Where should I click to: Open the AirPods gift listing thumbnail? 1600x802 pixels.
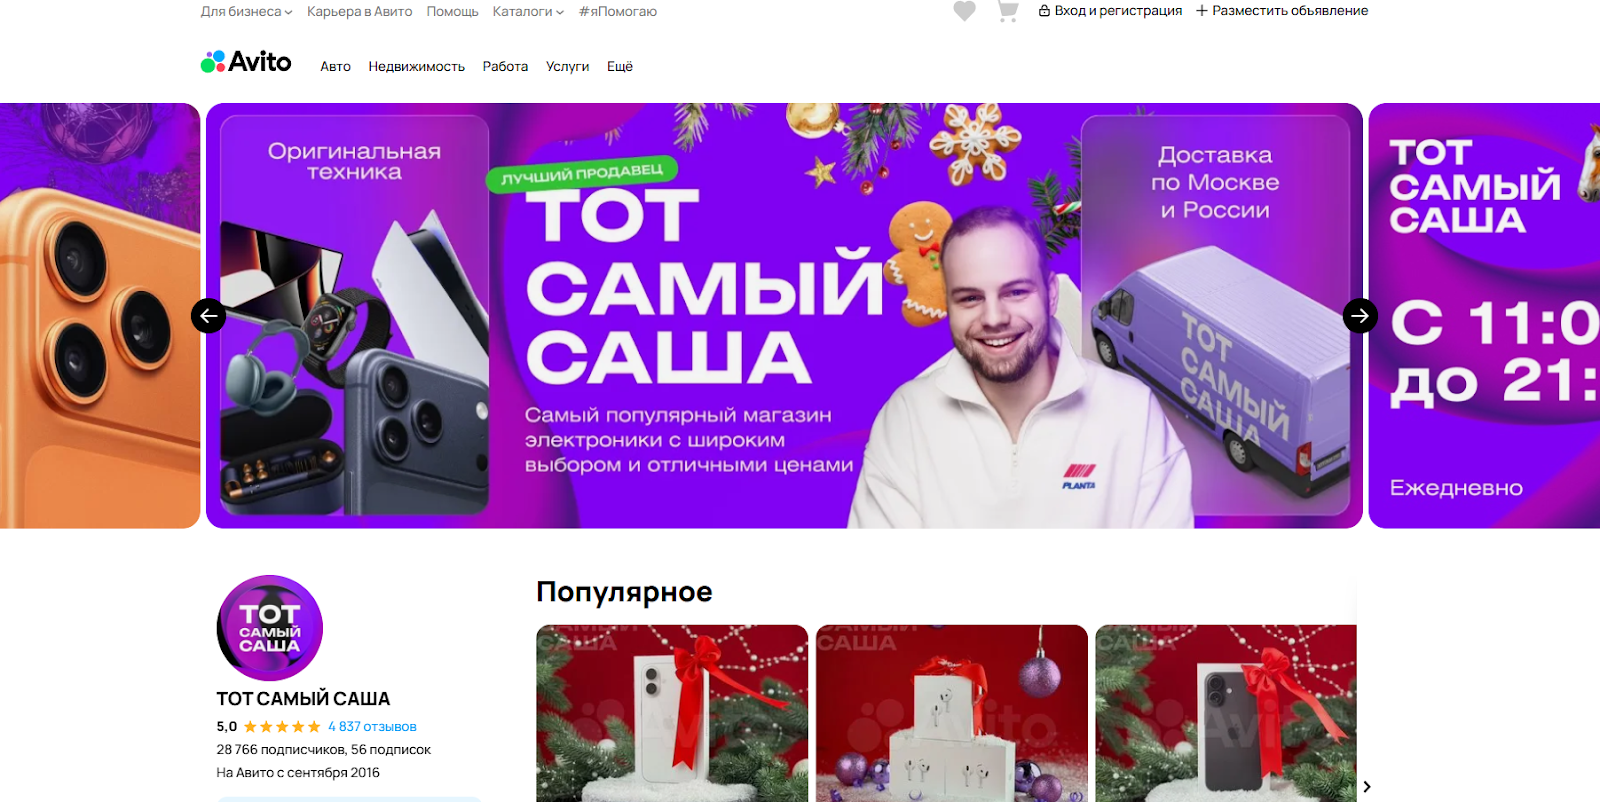[952, 713]
